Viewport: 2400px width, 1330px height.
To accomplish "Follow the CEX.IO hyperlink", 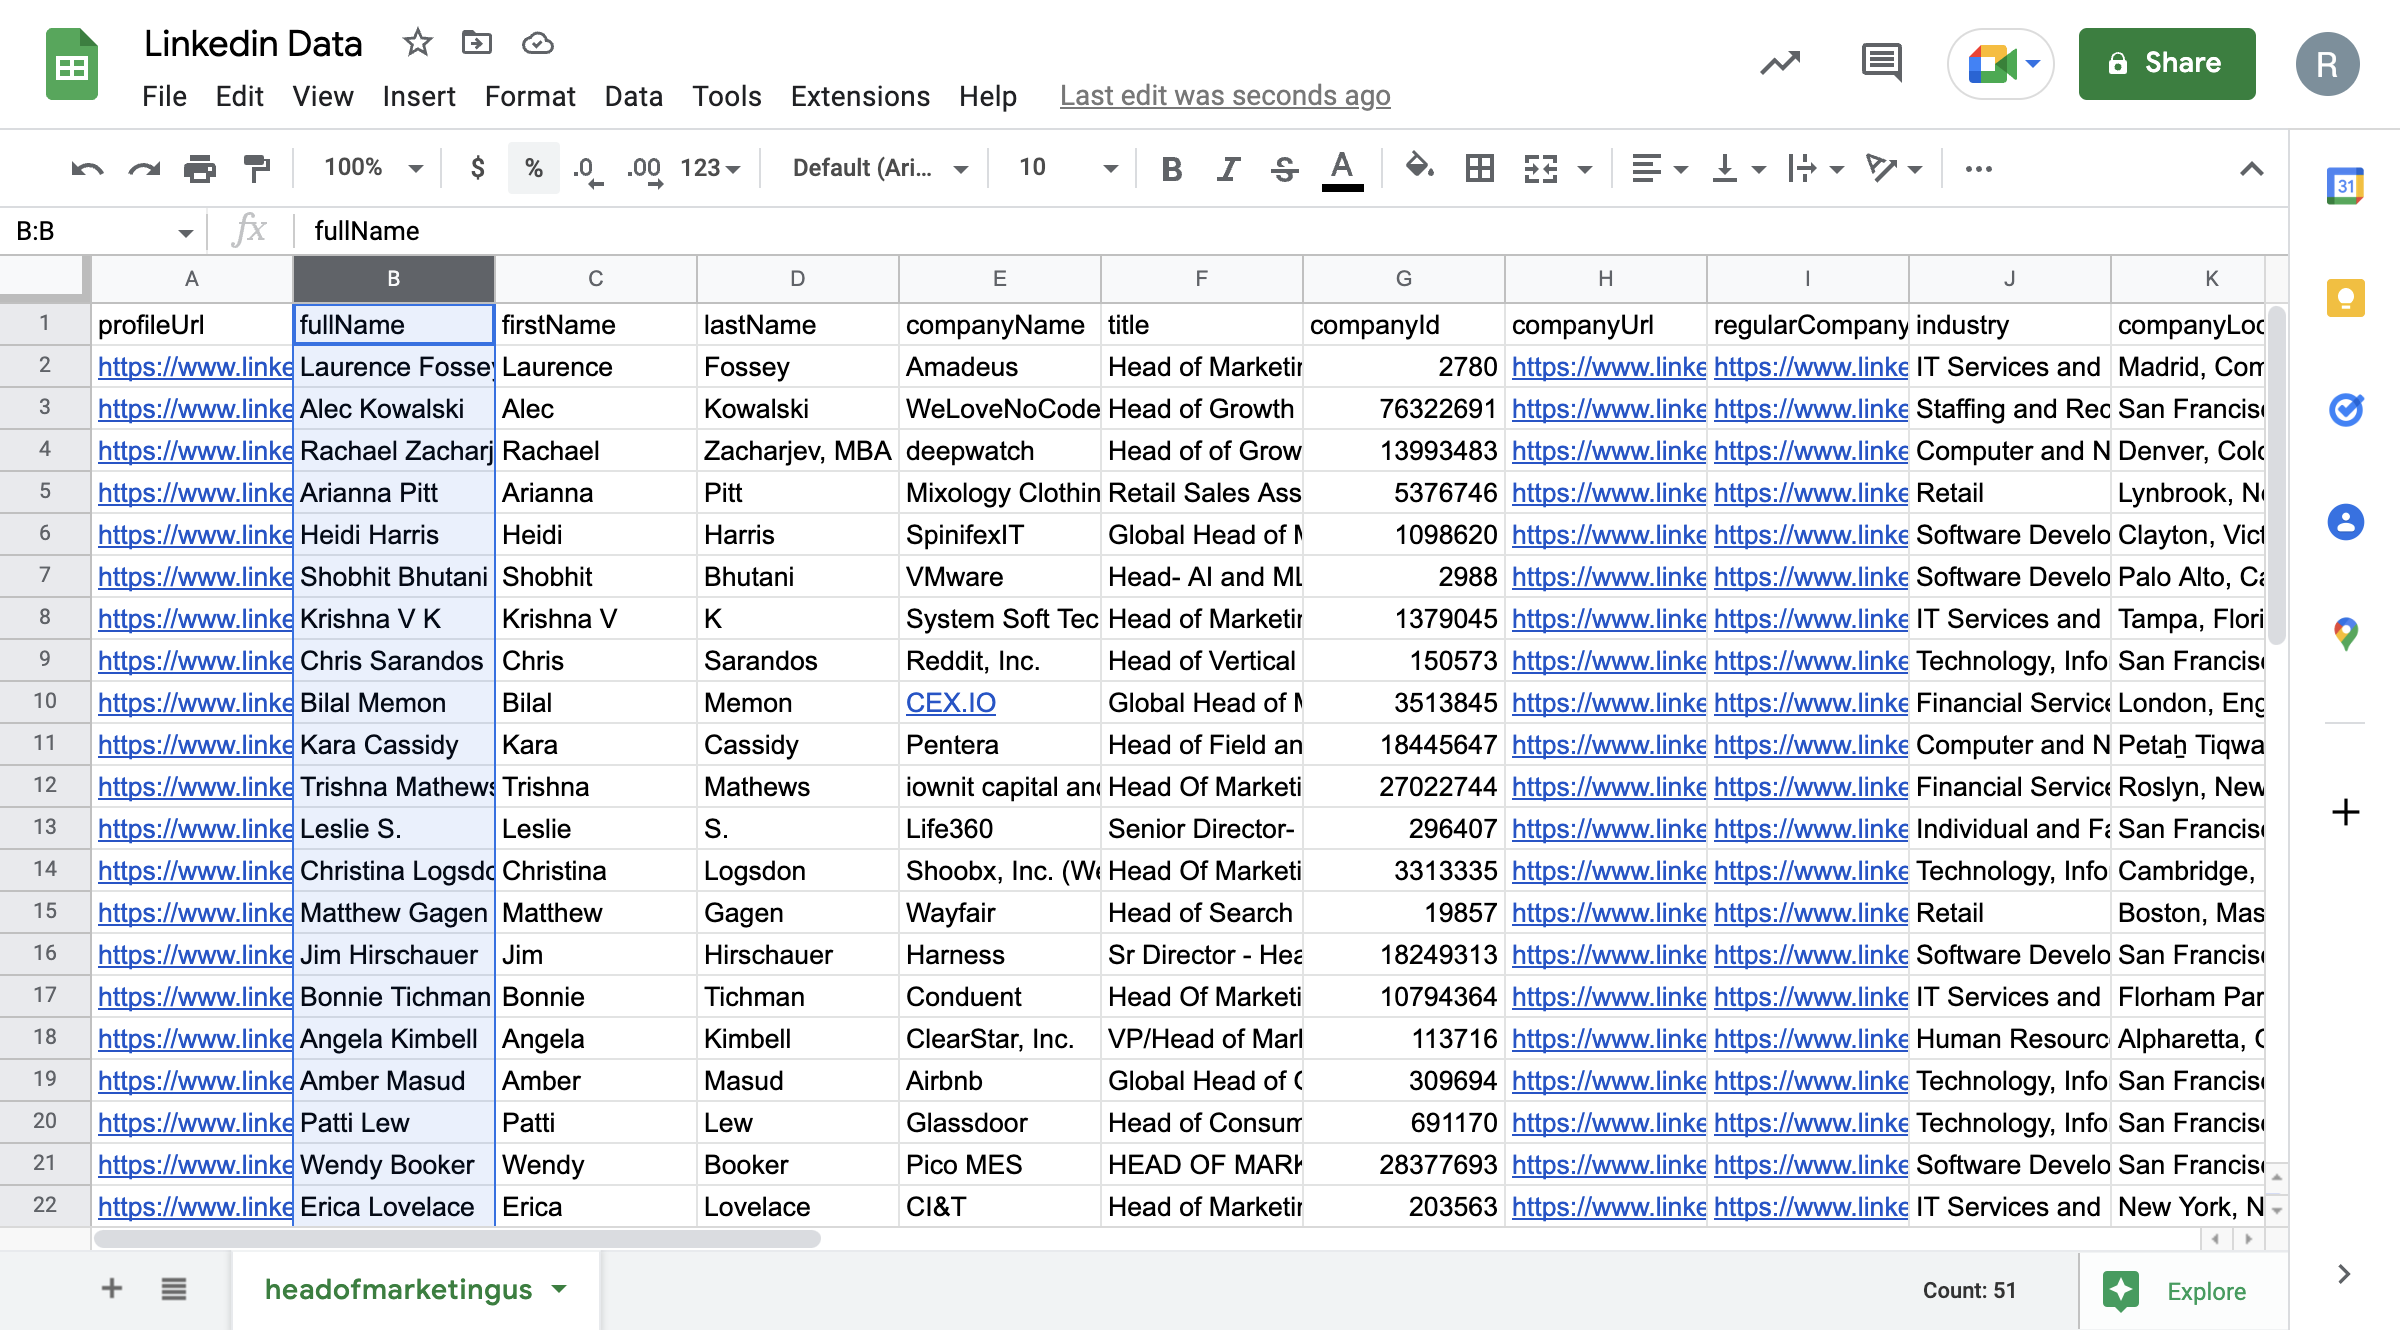I will pyautogui.click(x=950, y=702).
